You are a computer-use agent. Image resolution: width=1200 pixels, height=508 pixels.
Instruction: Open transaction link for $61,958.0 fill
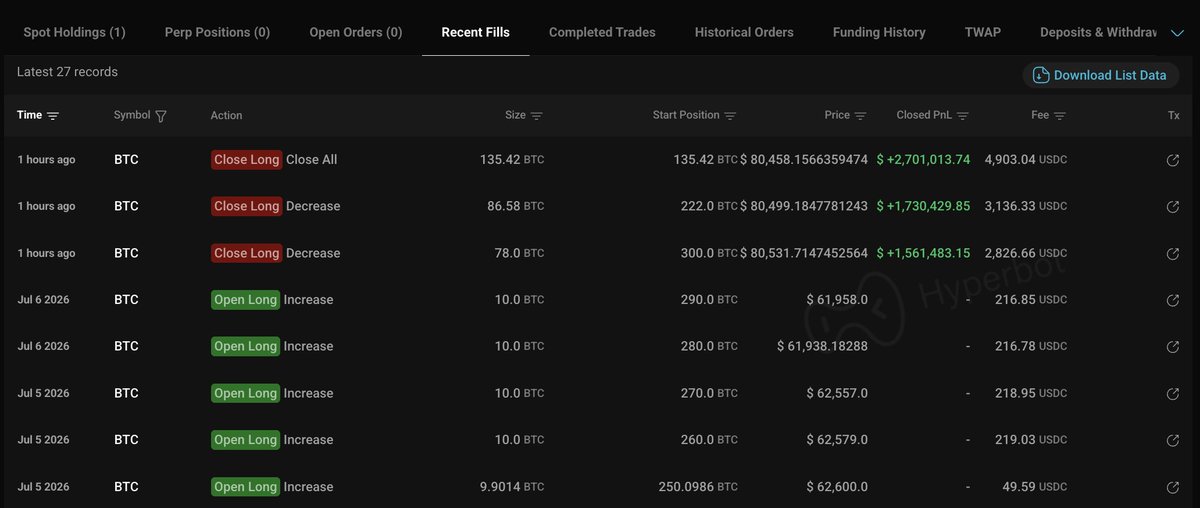coord(1173,300)
